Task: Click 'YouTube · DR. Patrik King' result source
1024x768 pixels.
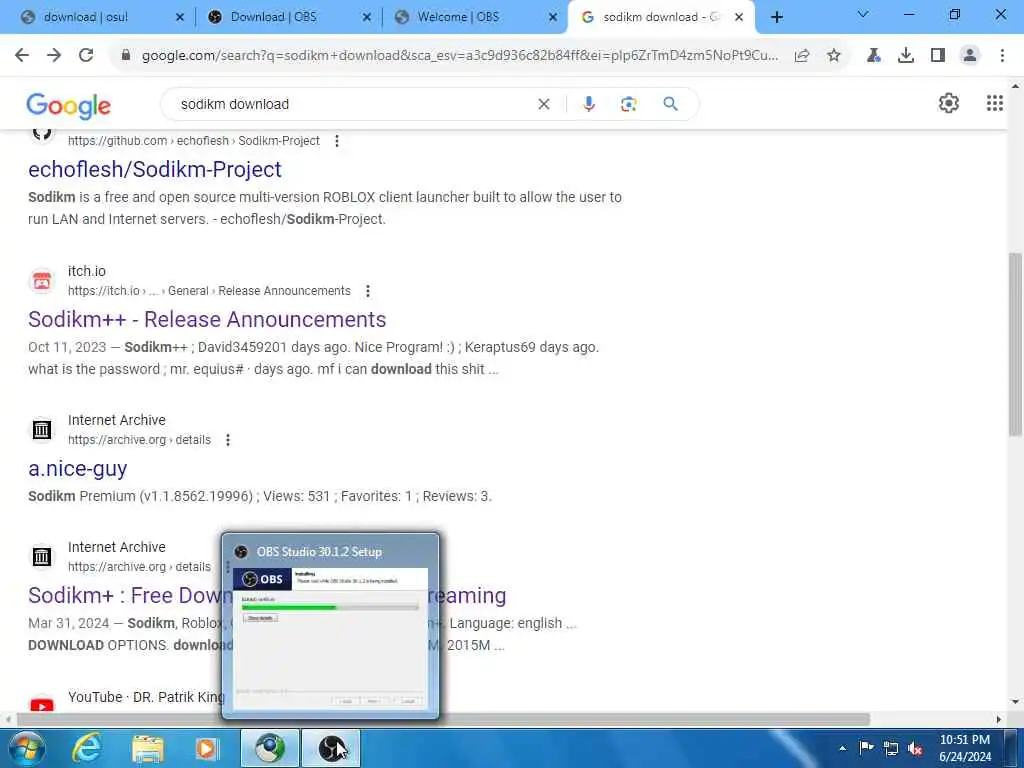Action: pyautogui.click(x=146, y=697)
